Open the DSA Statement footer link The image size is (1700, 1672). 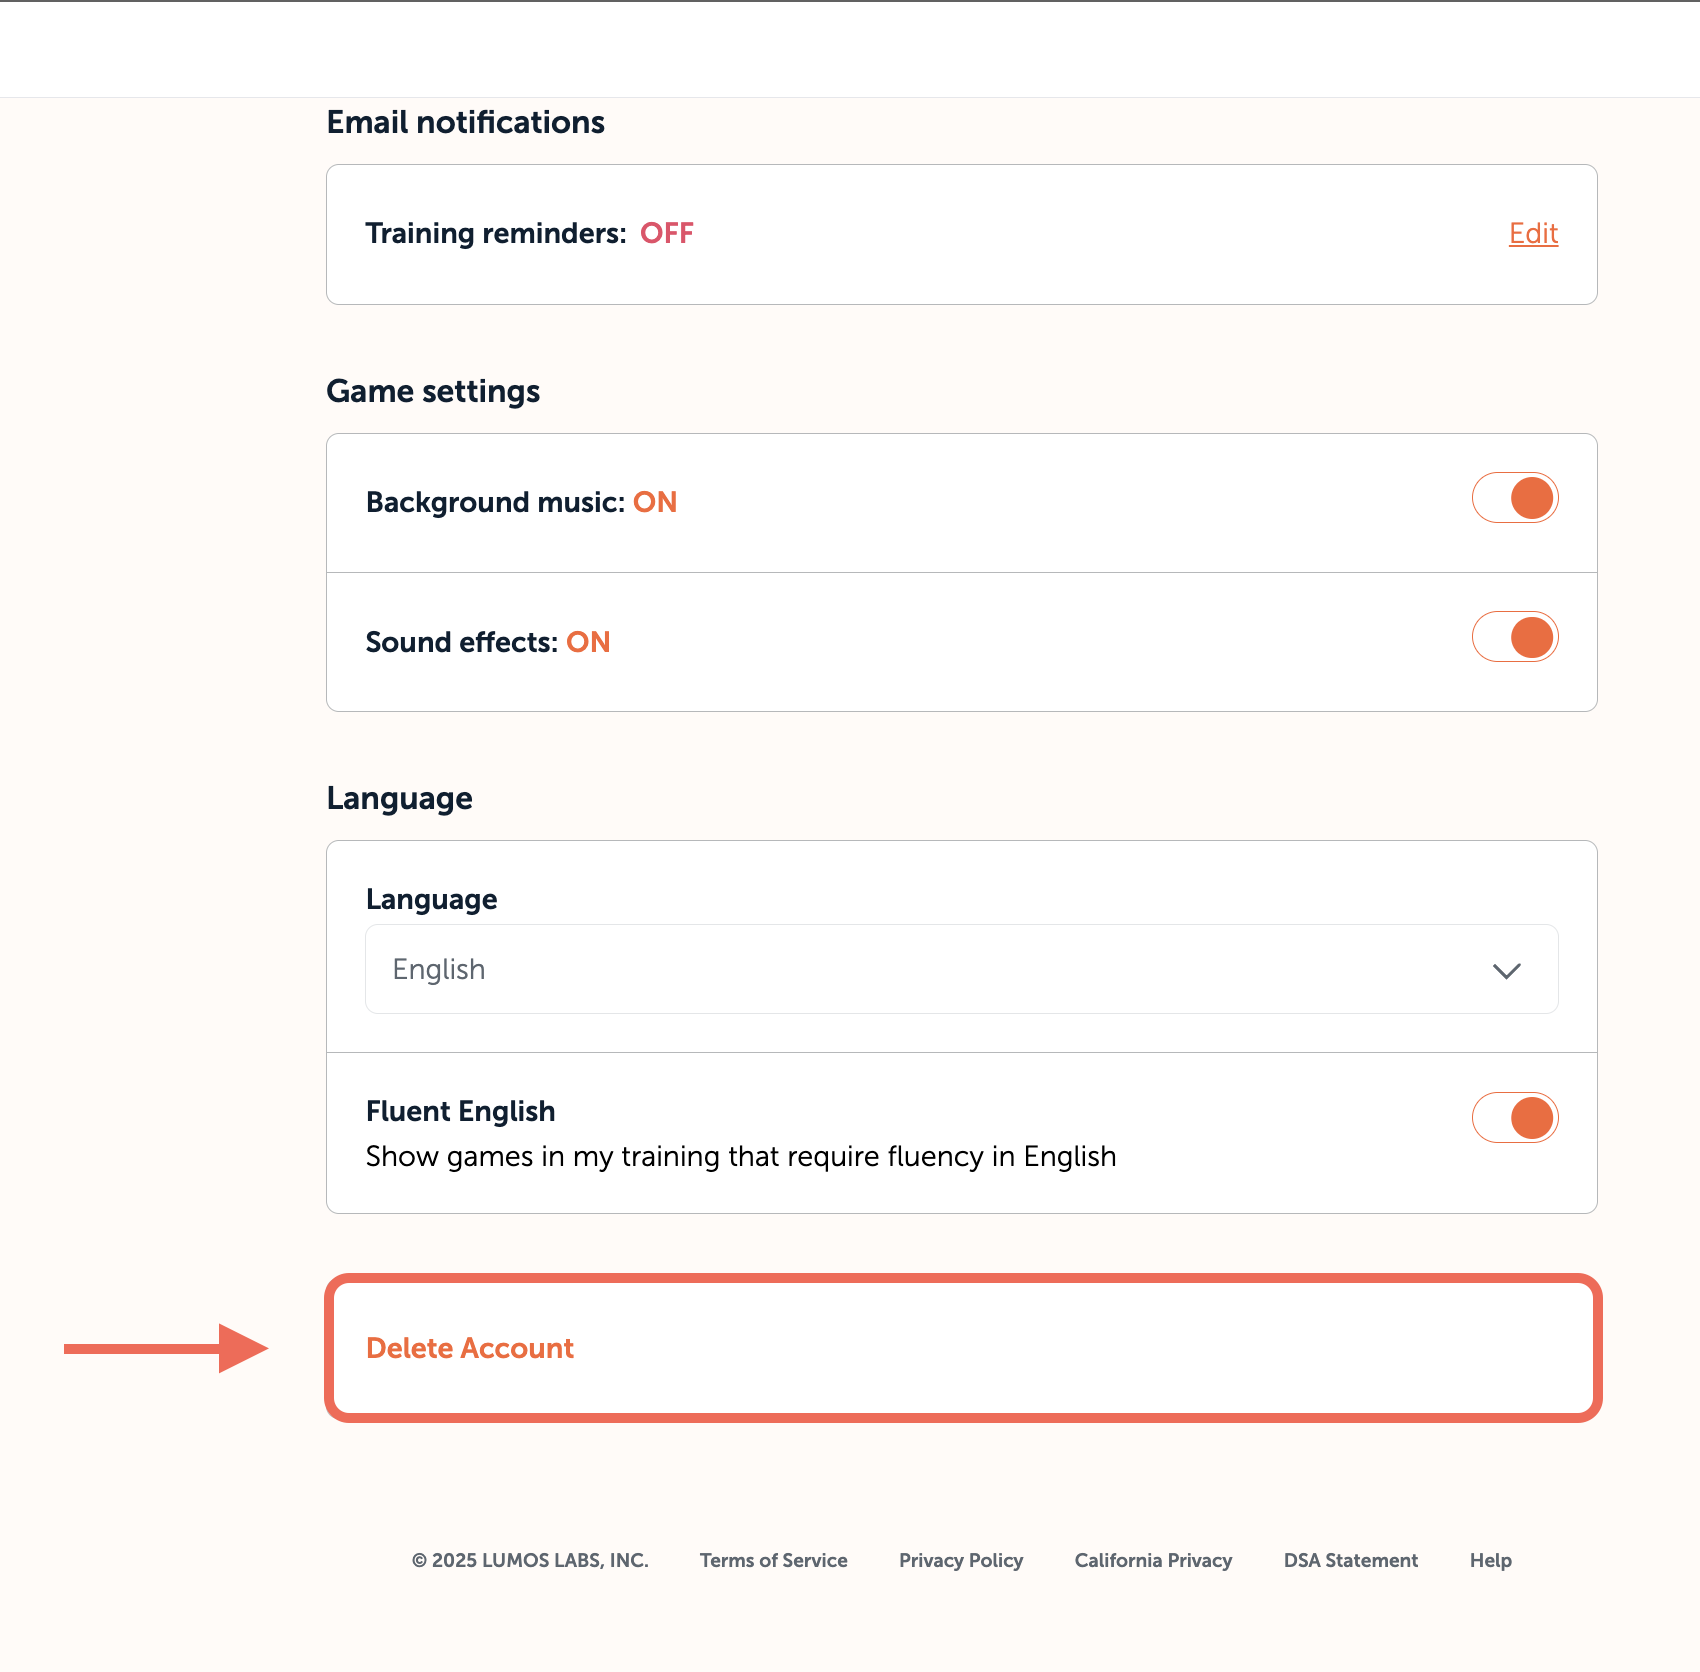click(x=1350, y=1560)
